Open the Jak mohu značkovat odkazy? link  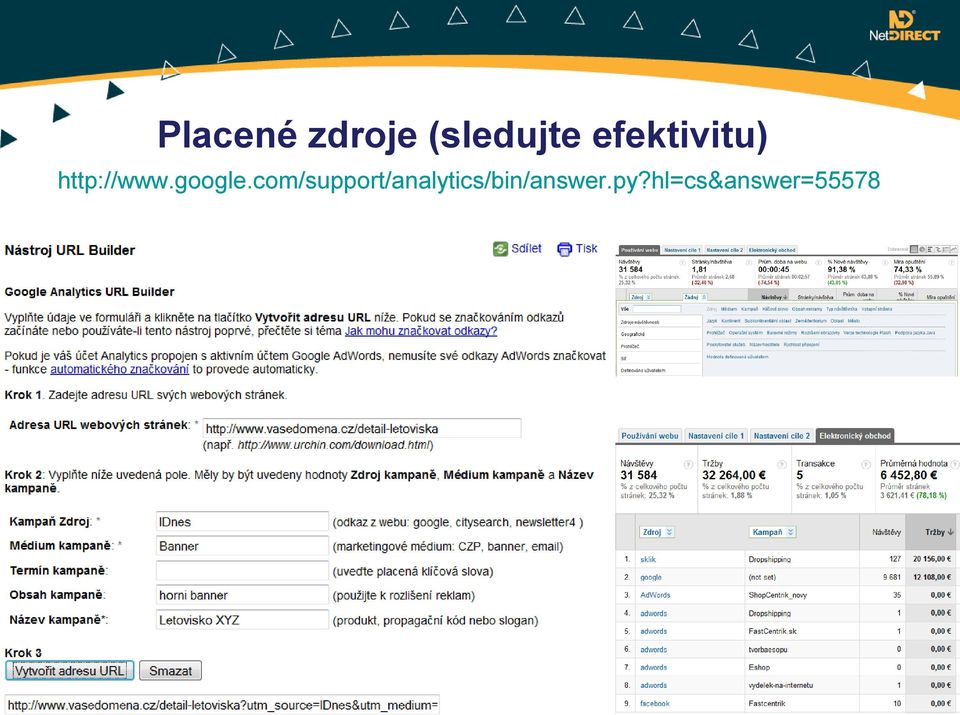(x=421, y=331)
